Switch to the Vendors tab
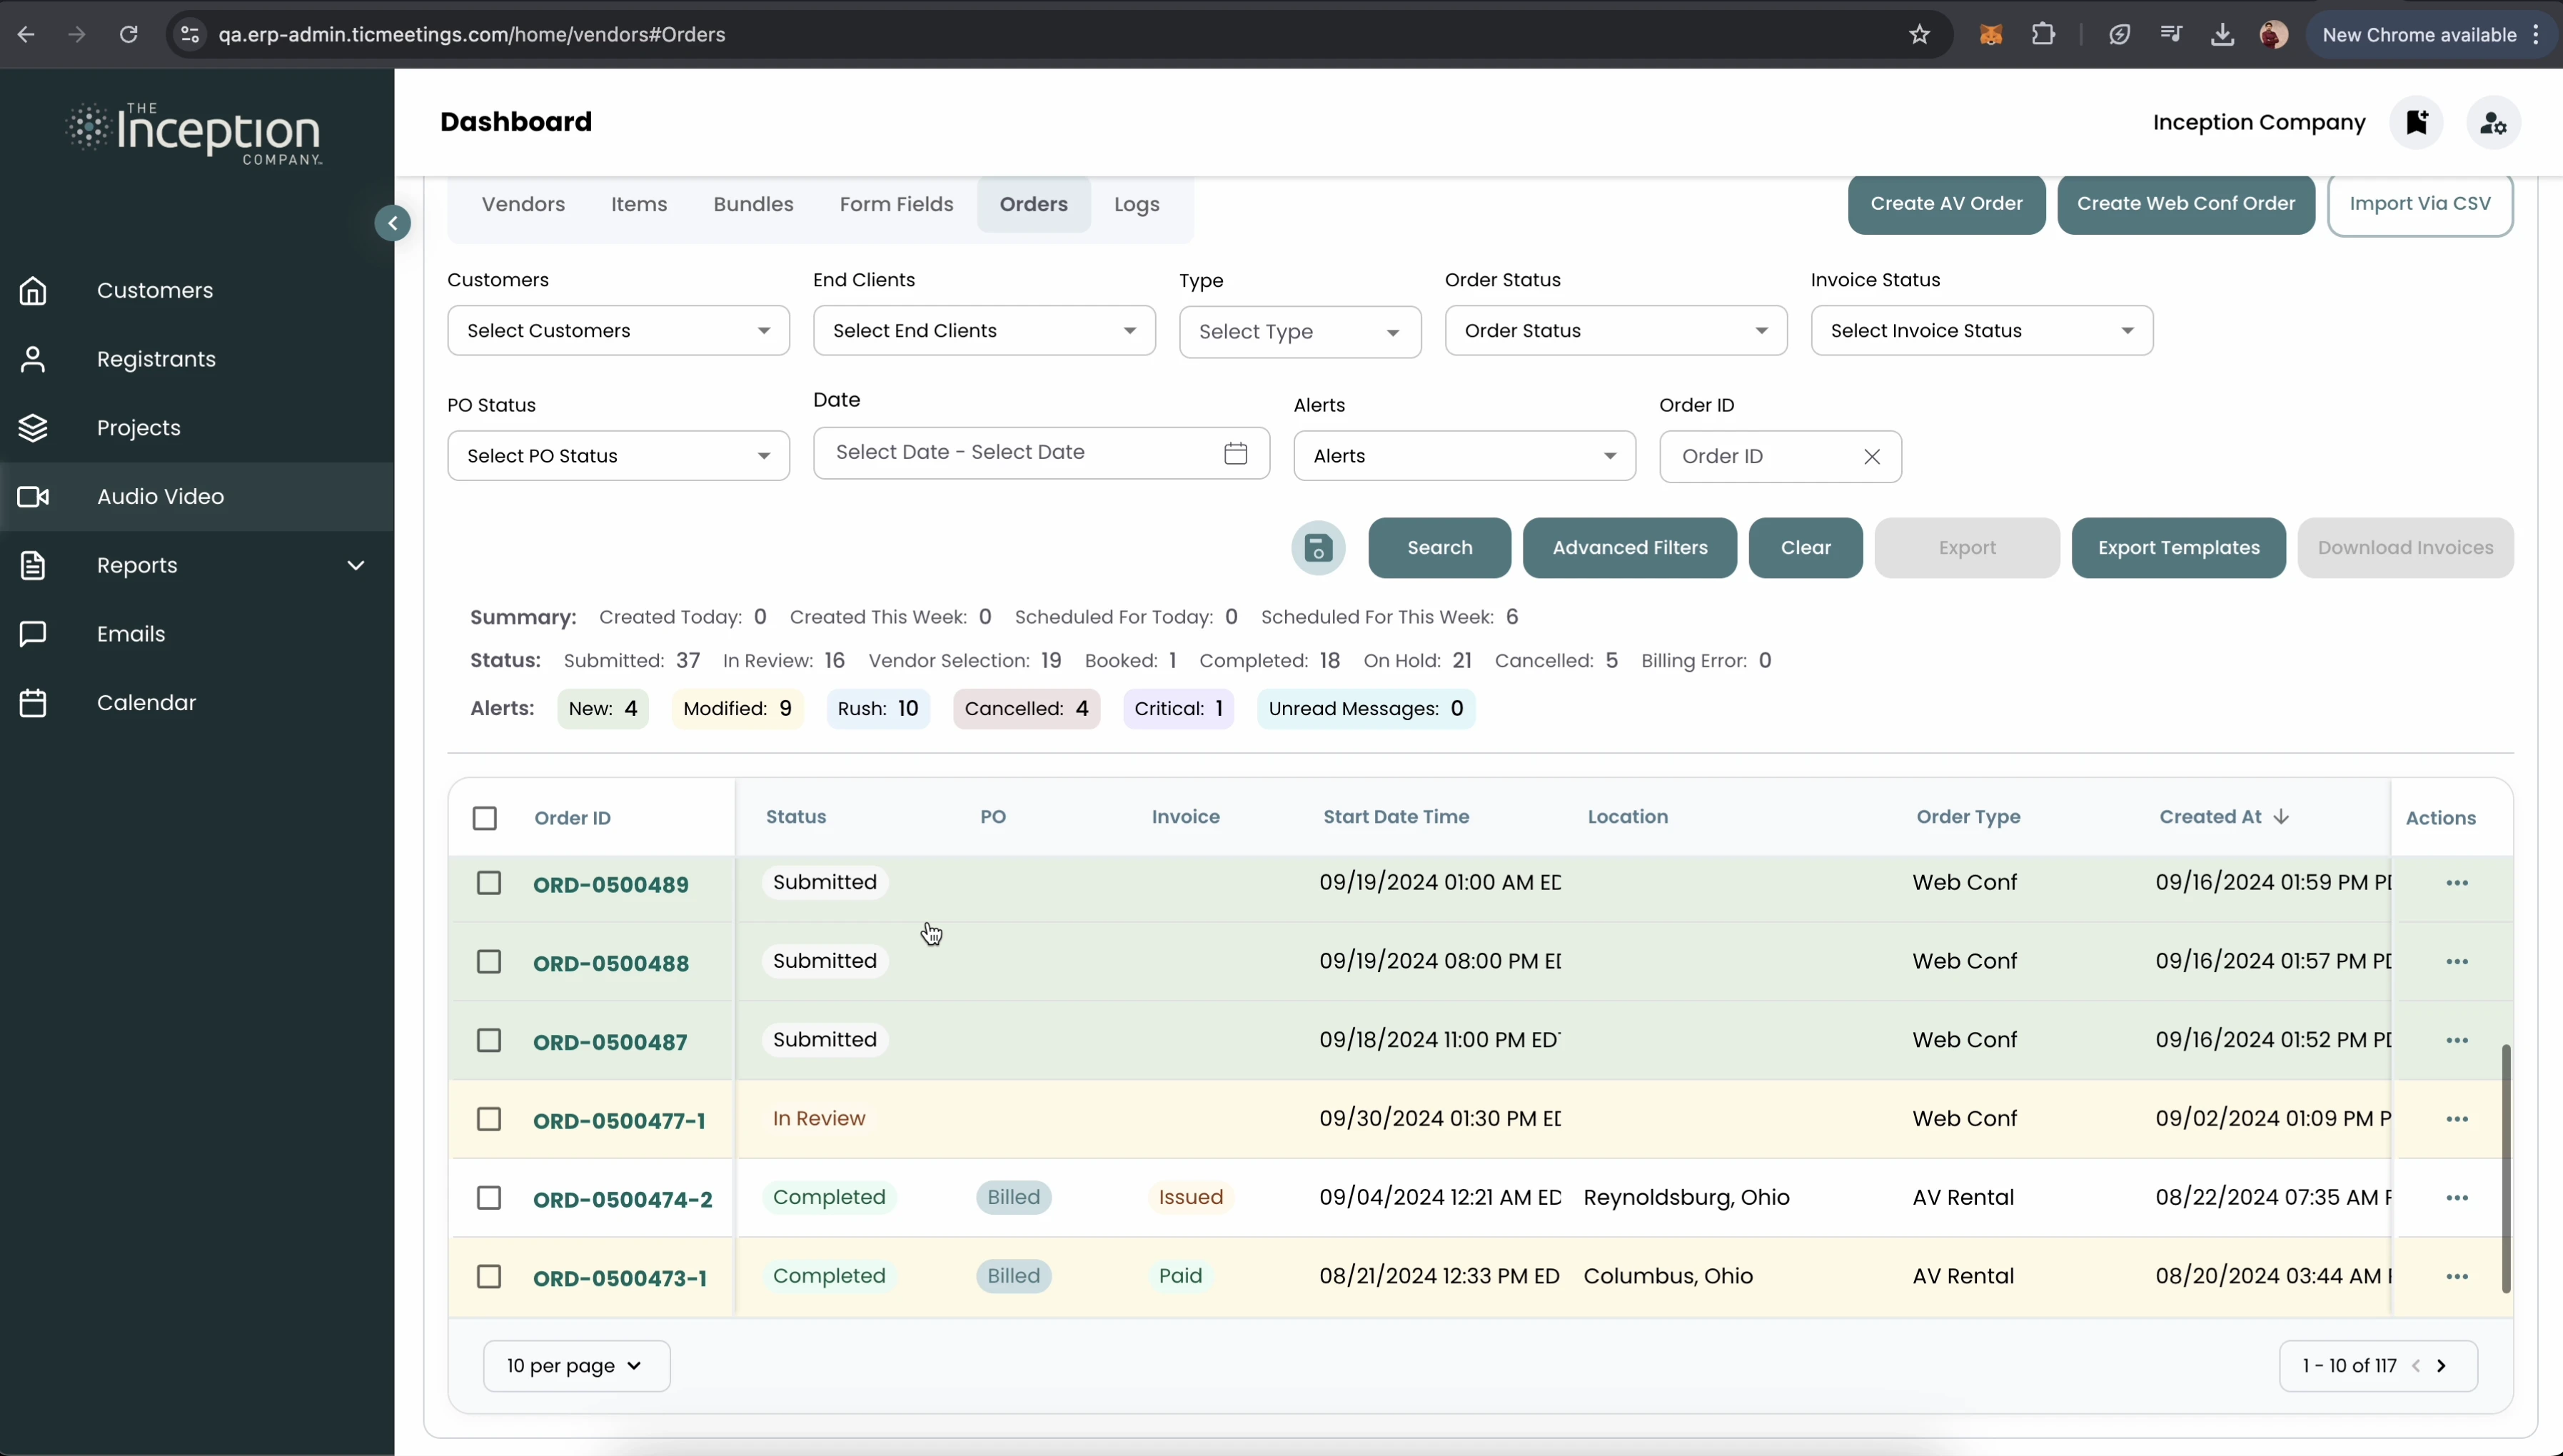Viewport: 2563px width, 1456px height. [x=523, y=204]
